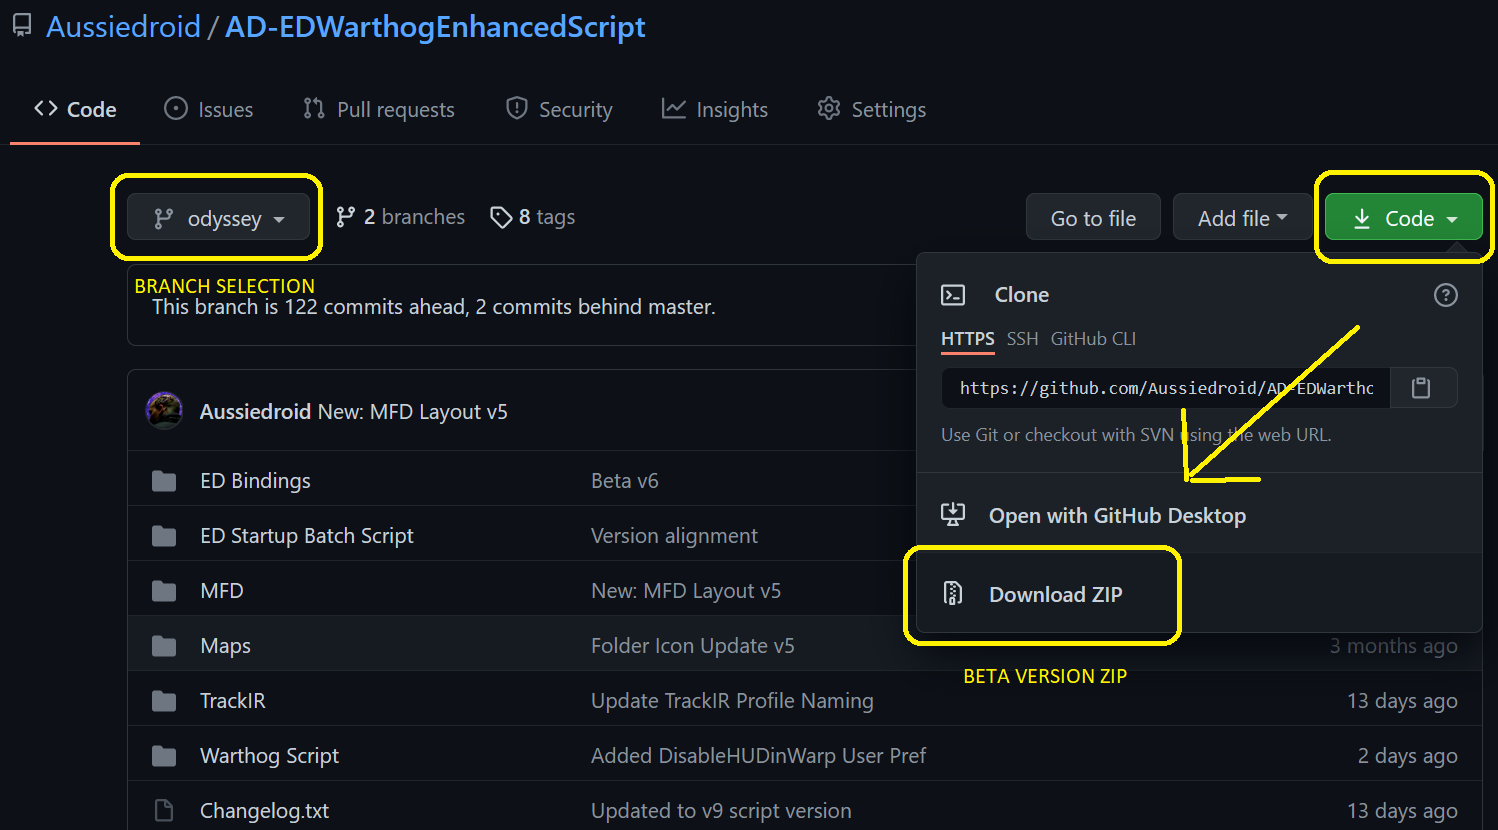Screen dimensions: 1498x830
Task: Click the Go to file button
Action: [x=1093, y=218]
